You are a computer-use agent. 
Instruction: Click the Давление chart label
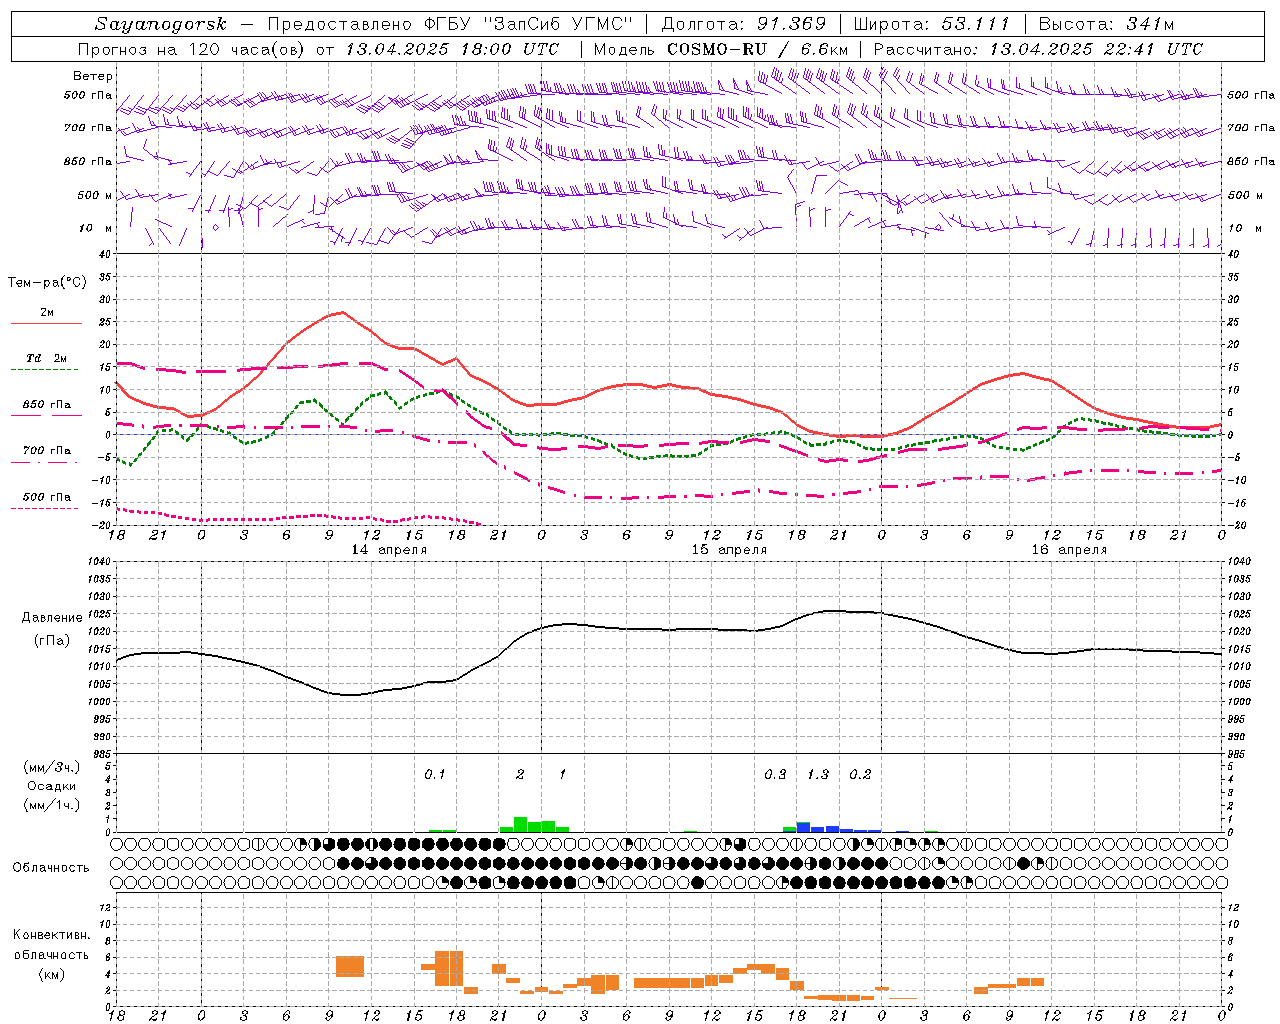(x=52, y=618)
